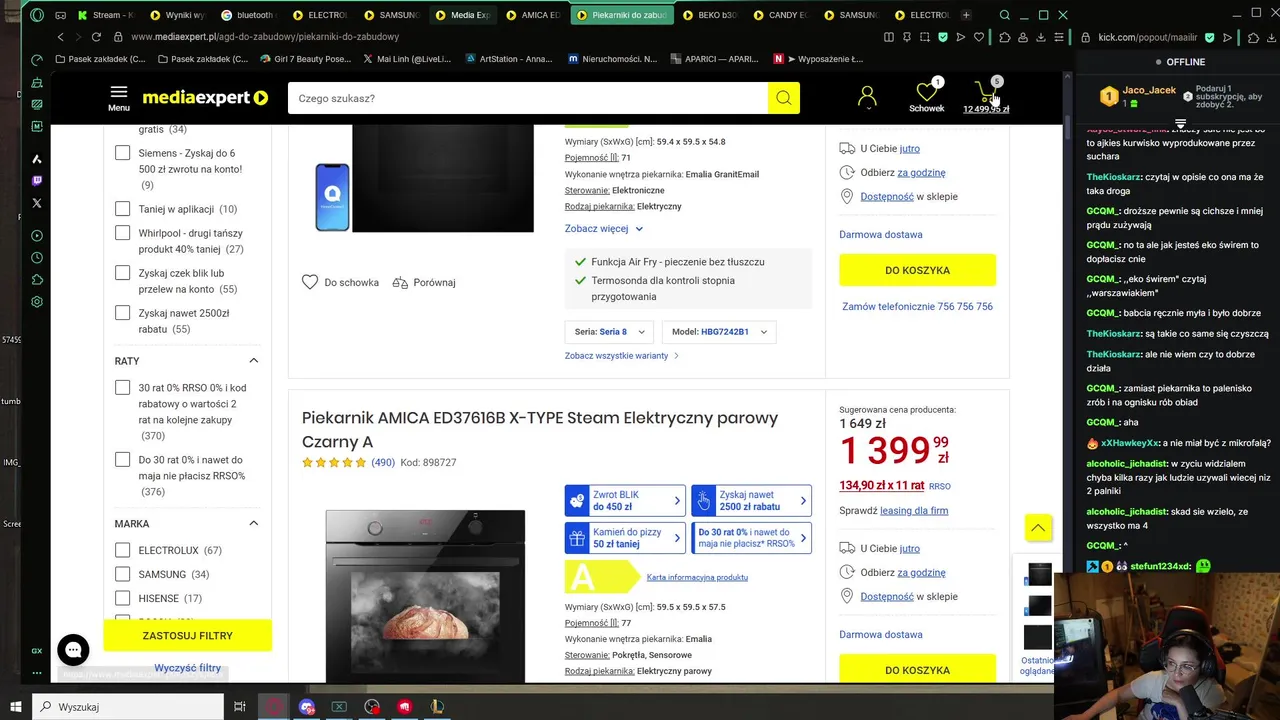
Task: Click the Opera GX logo button
Action: (37, 15)
